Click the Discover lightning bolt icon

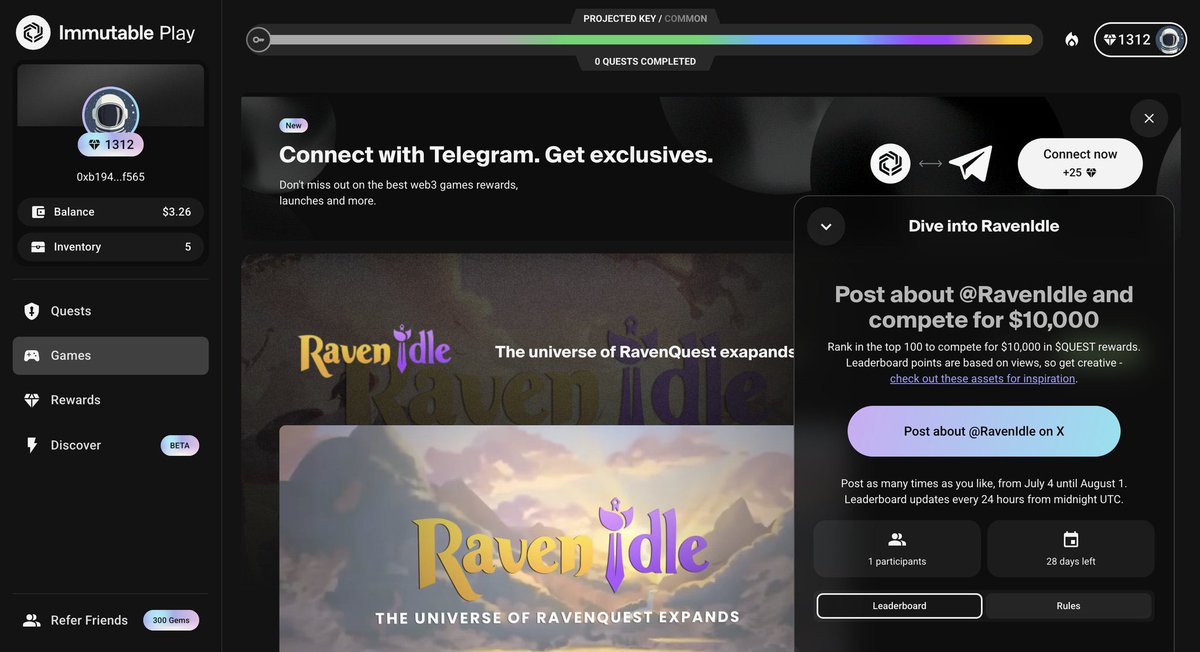click(32, 445)
